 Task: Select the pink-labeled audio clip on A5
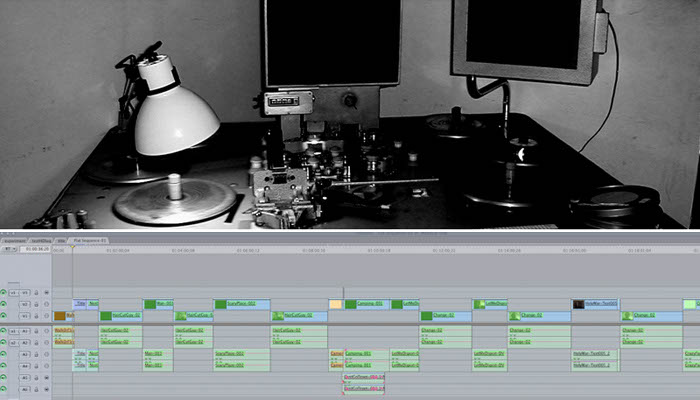tap(364, 378)
